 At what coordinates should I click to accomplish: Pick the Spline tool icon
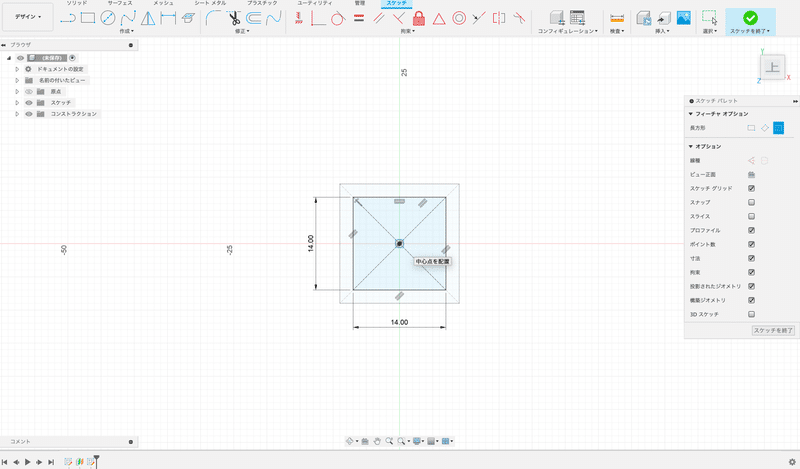pos(128,18)
